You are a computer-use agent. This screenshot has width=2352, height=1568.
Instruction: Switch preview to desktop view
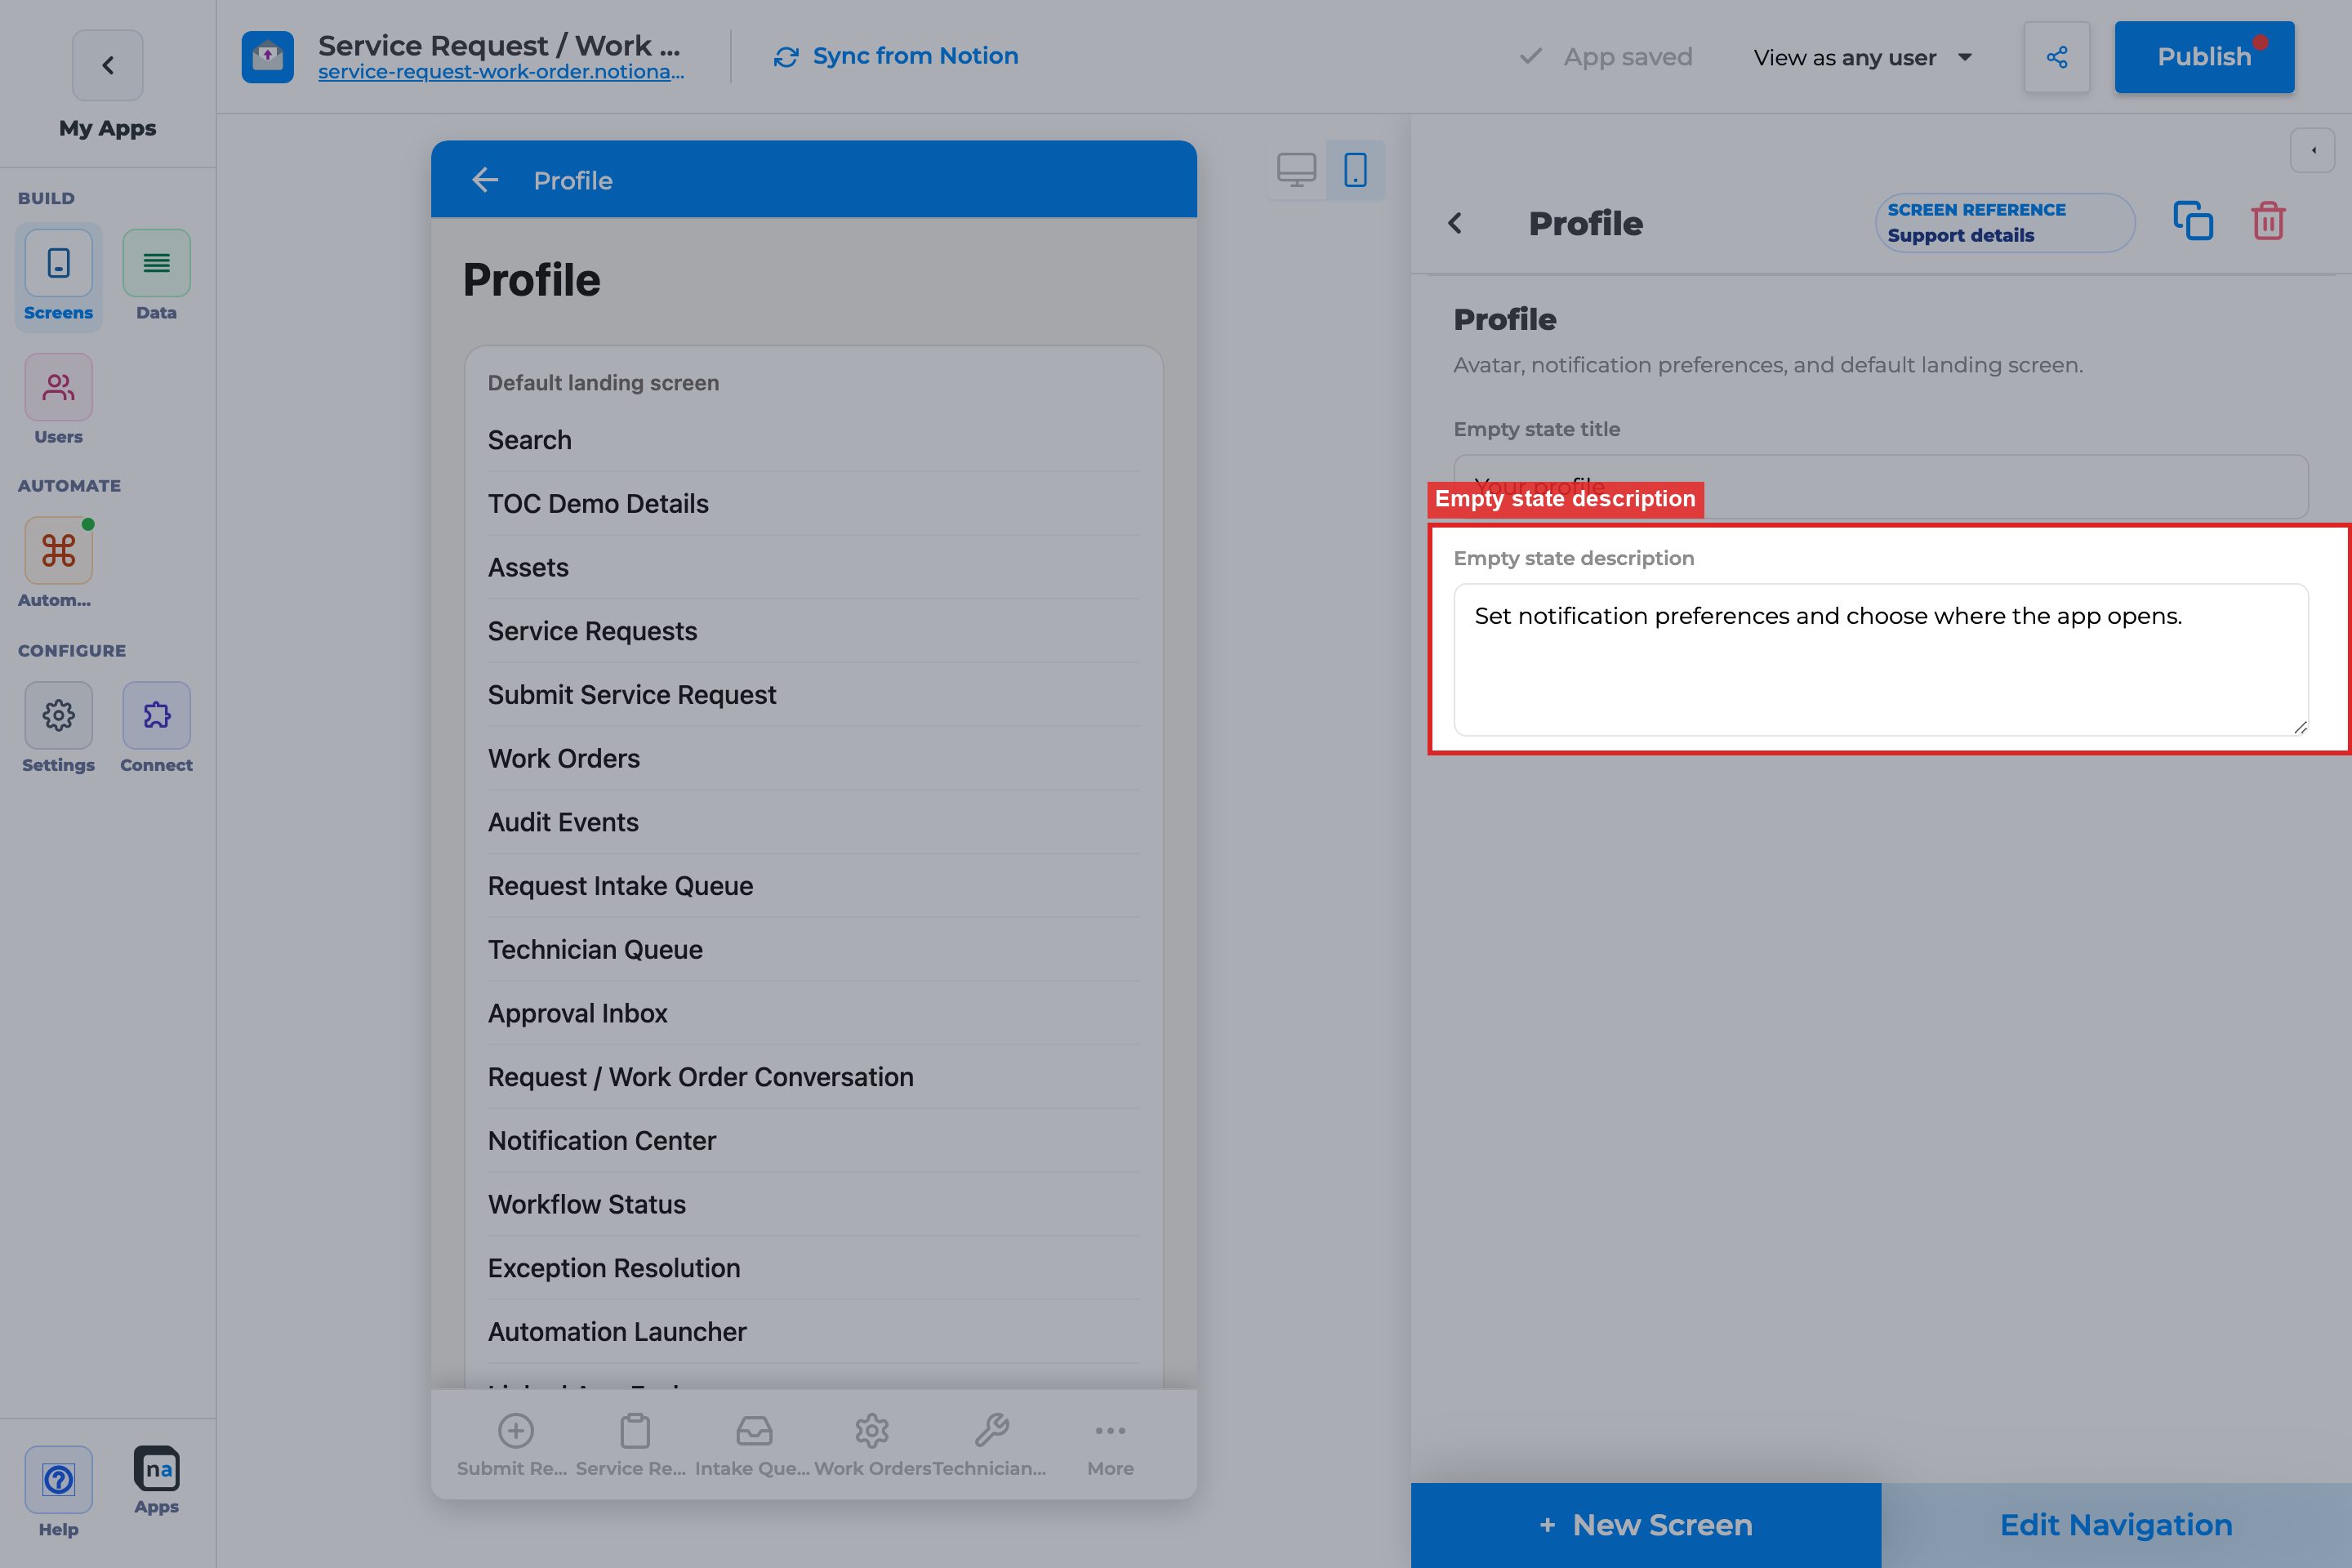tap(1296, 170)
